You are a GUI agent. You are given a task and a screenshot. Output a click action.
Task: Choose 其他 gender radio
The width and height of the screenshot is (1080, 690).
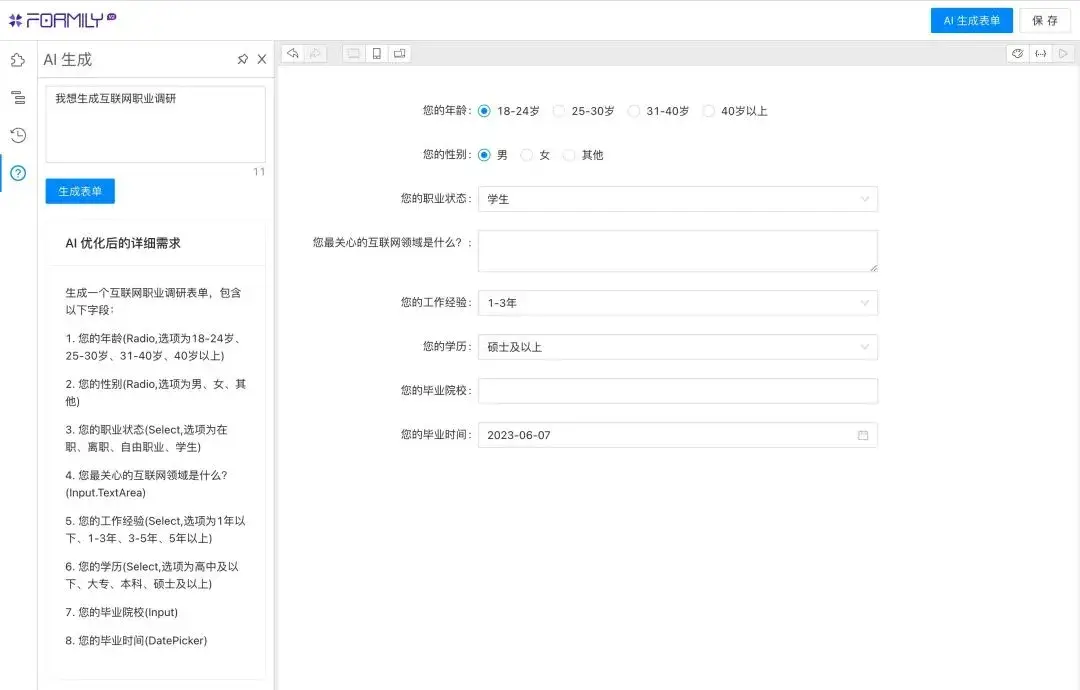tap(568, 155)
